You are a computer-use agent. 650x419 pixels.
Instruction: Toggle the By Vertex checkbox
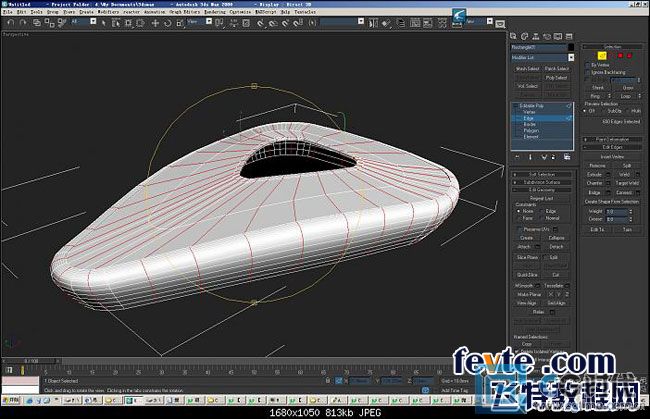(x=587, y=65)
